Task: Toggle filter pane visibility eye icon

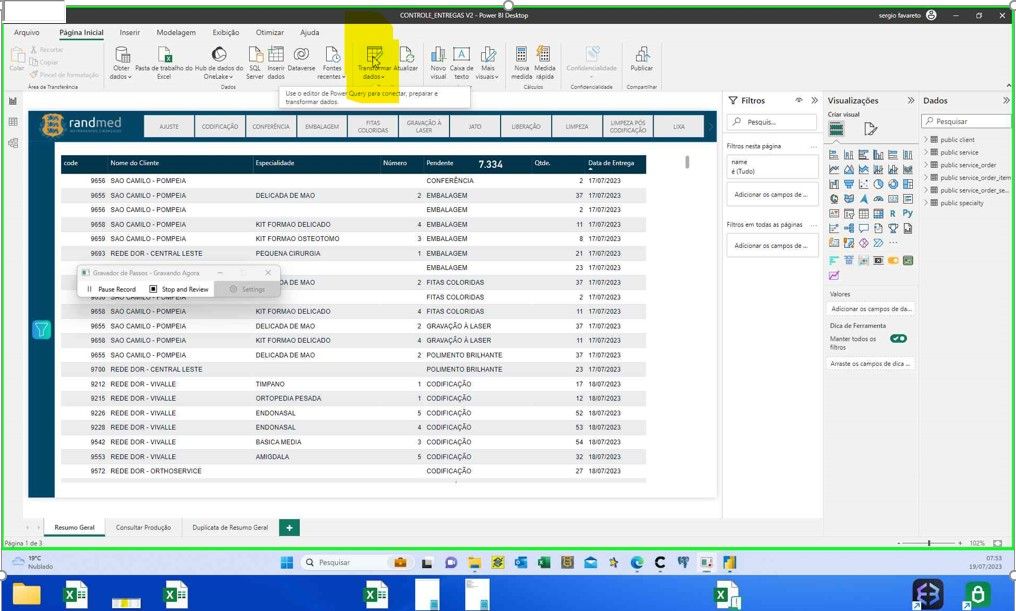Action: click(799, 100)
